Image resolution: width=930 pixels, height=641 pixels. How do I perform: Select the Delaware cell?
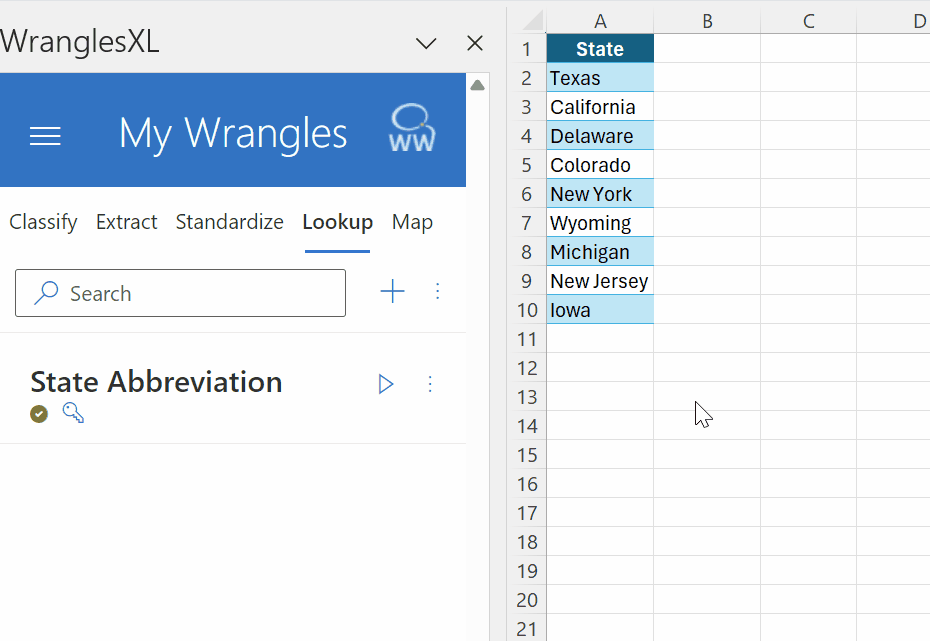pyautogui.click(x=600, y=136)
